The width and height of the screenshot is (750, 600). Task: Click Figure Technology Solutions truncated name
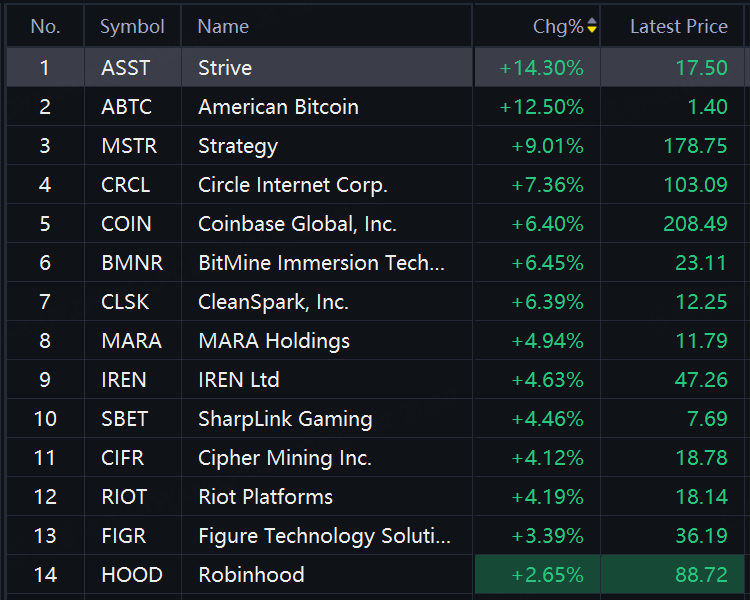click(x=324, y=536)
